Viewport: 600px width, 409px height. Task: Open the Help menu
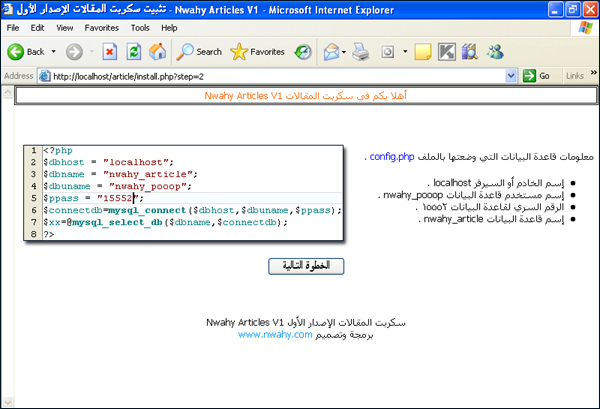click(169, 28)
